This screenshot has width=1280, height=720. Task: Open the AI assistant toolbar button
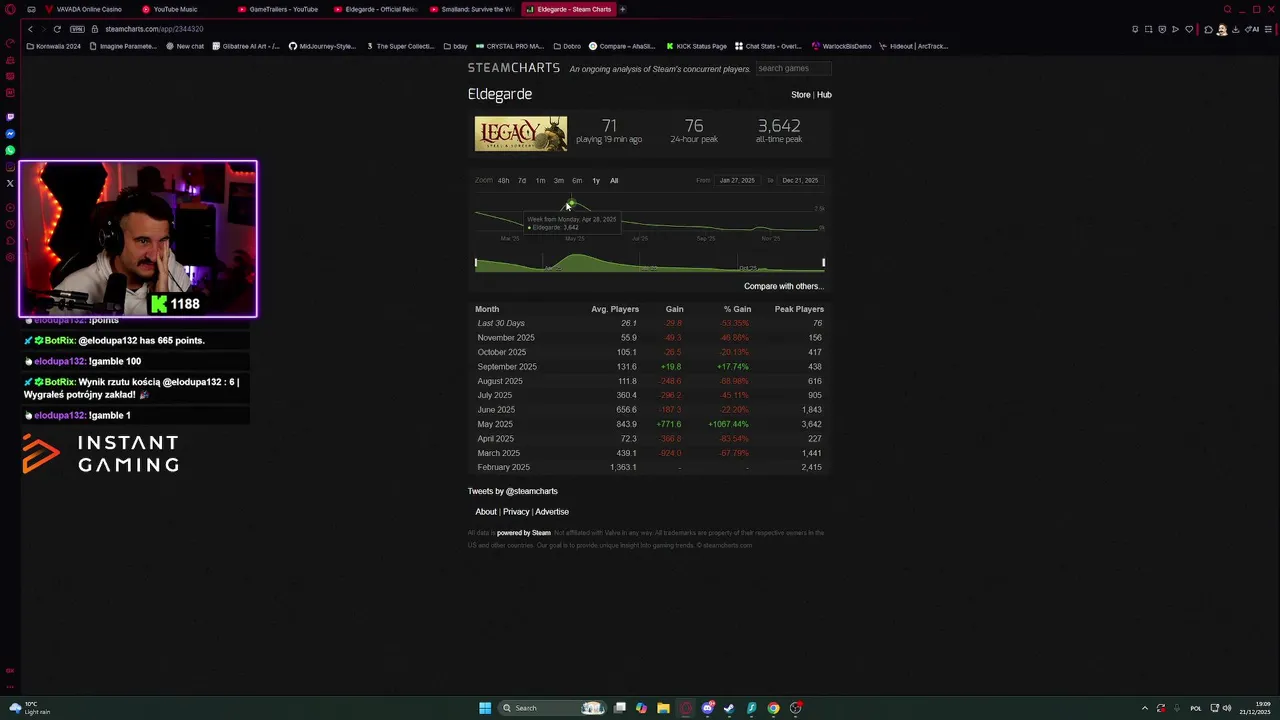(1254, 29)
